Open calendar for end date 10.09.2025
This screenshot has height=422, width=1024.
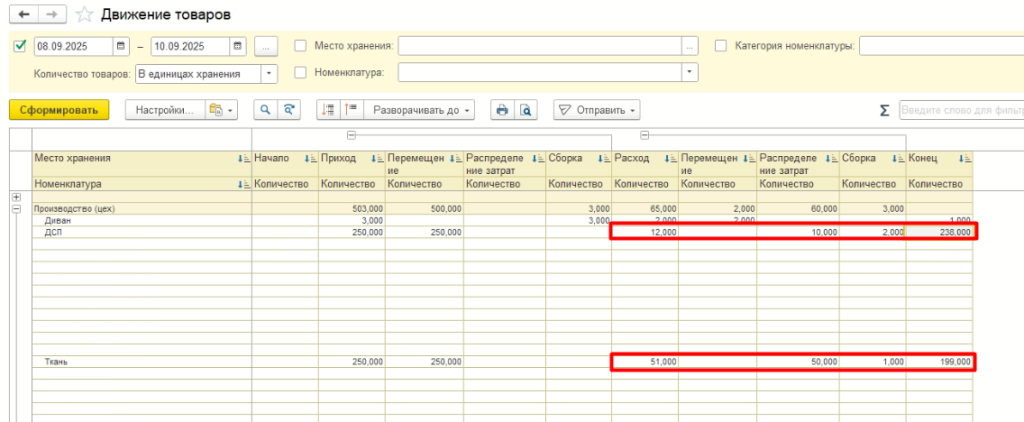click(238, 46)
